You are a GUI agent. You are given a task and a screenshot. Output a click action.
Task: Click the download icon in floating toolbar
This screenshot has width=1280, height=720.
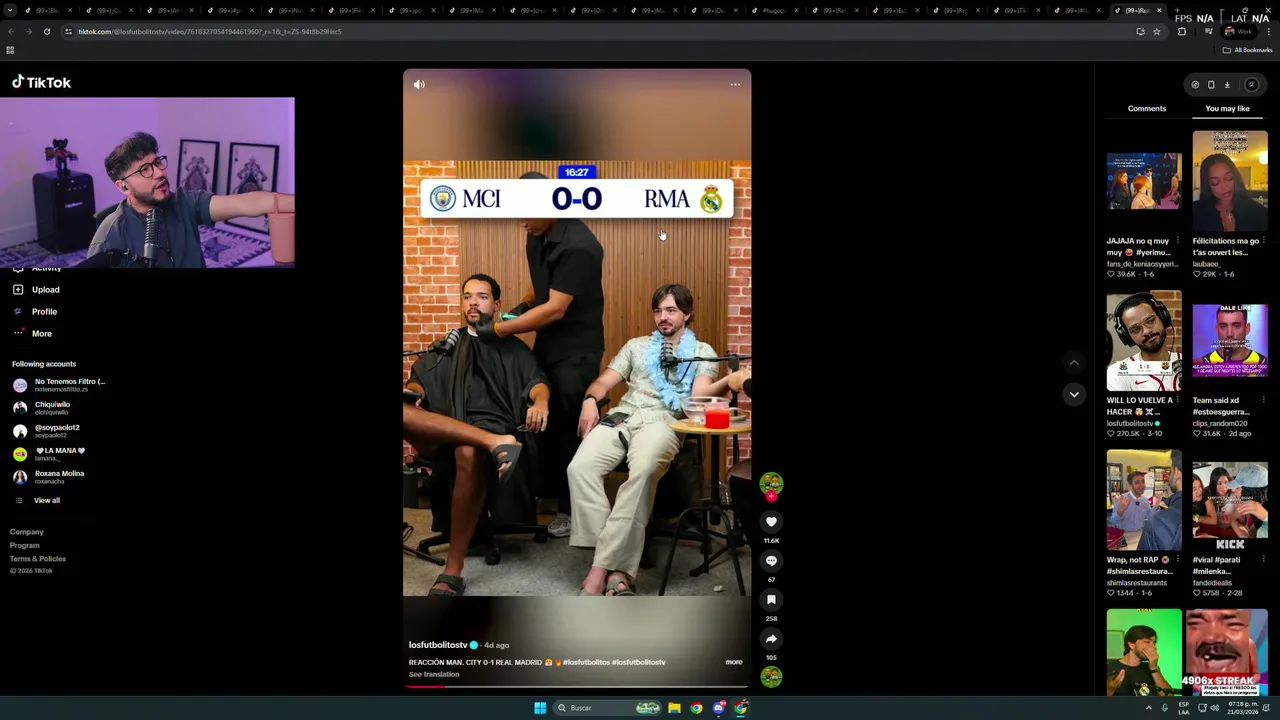coord(1227,85)
